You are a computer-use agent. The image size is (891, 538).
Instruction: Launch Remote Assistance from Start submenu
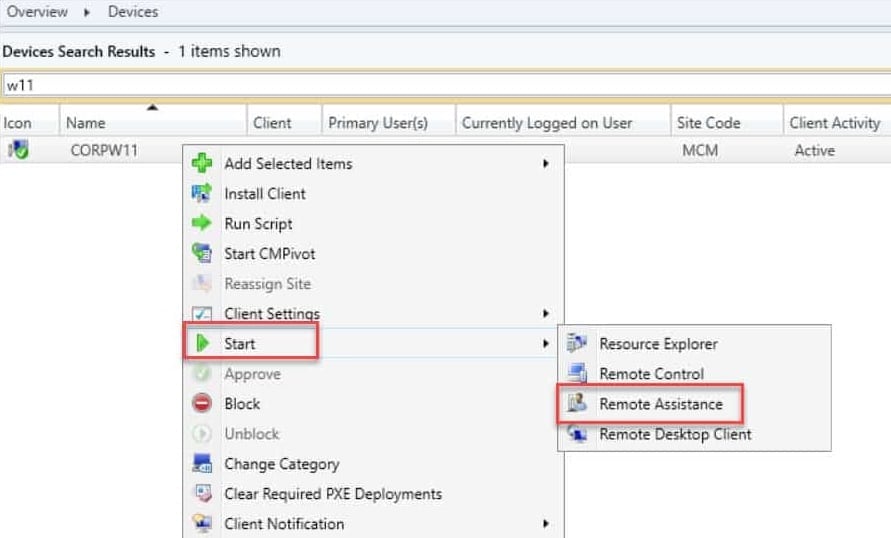[694, 404]
